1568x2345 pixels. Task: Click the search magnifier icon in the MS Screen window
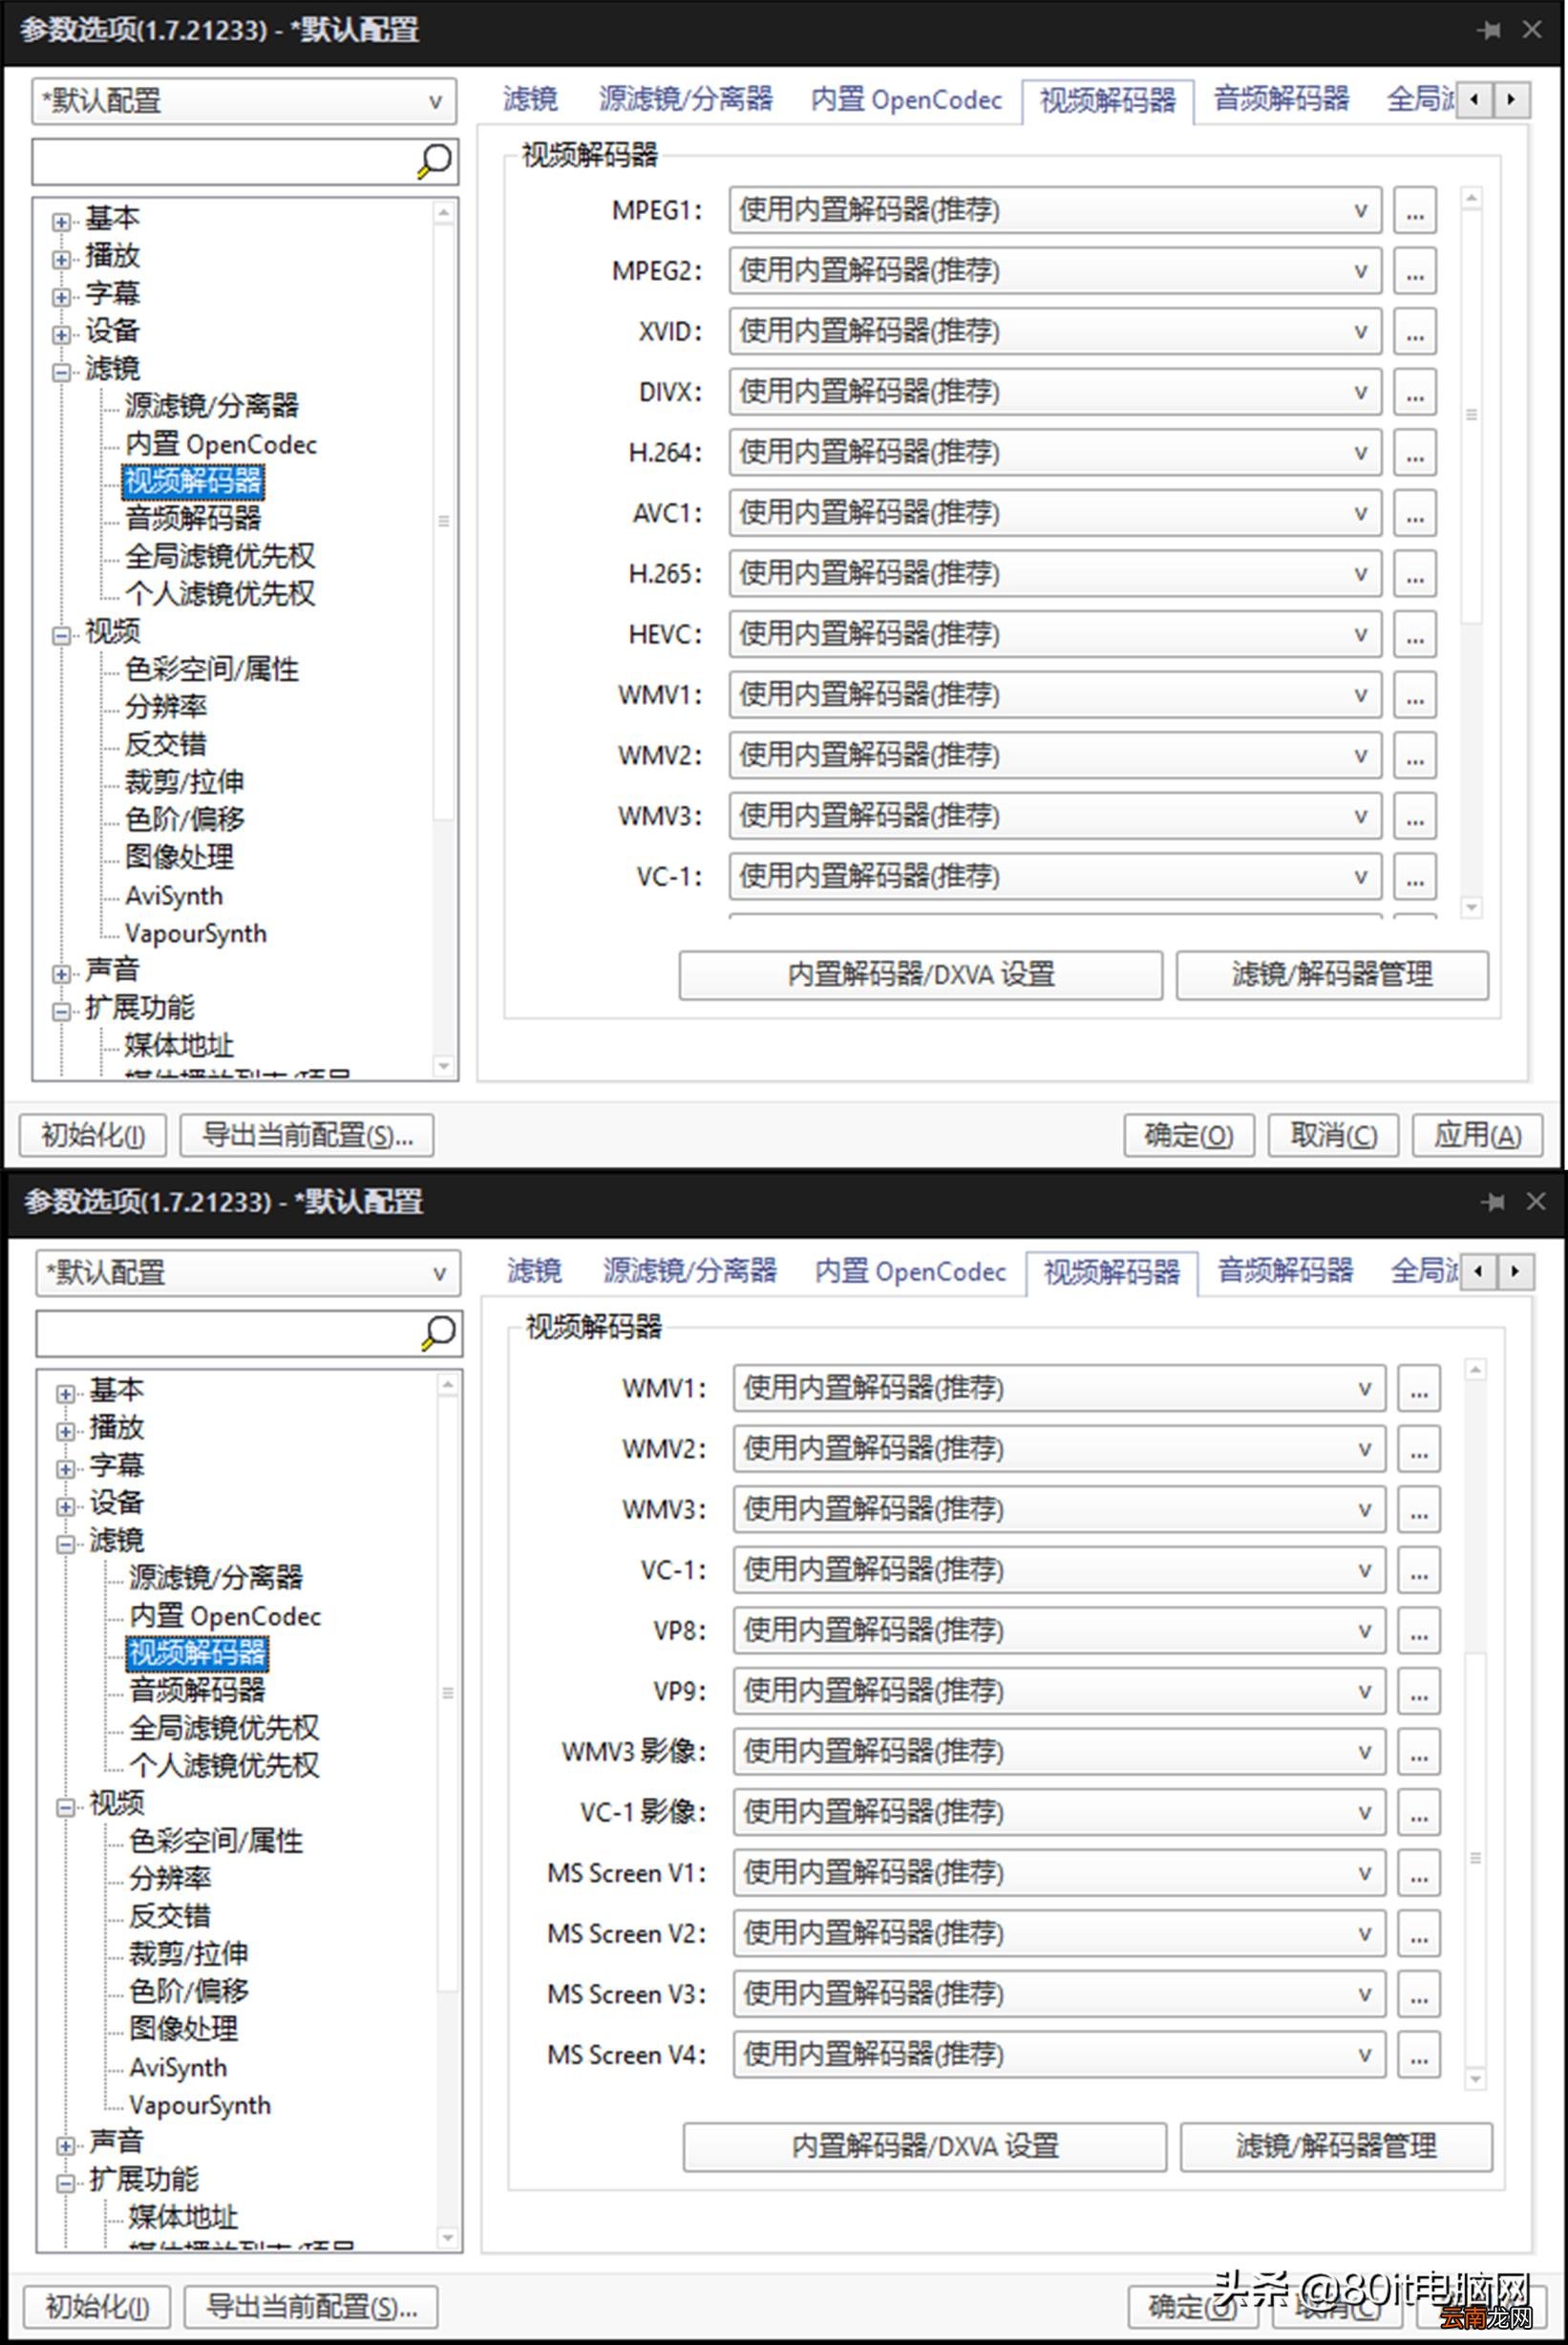(438, 1333)
